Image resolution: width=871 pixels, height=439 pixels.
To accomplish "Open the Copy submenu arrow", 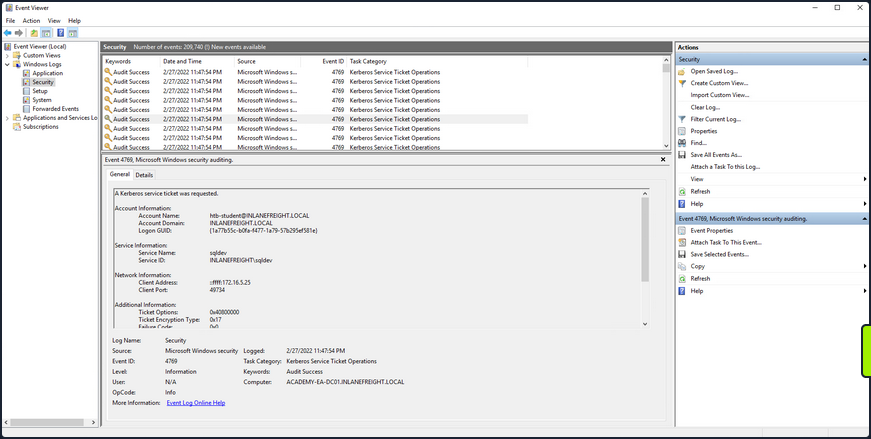I will pos(864,266).
